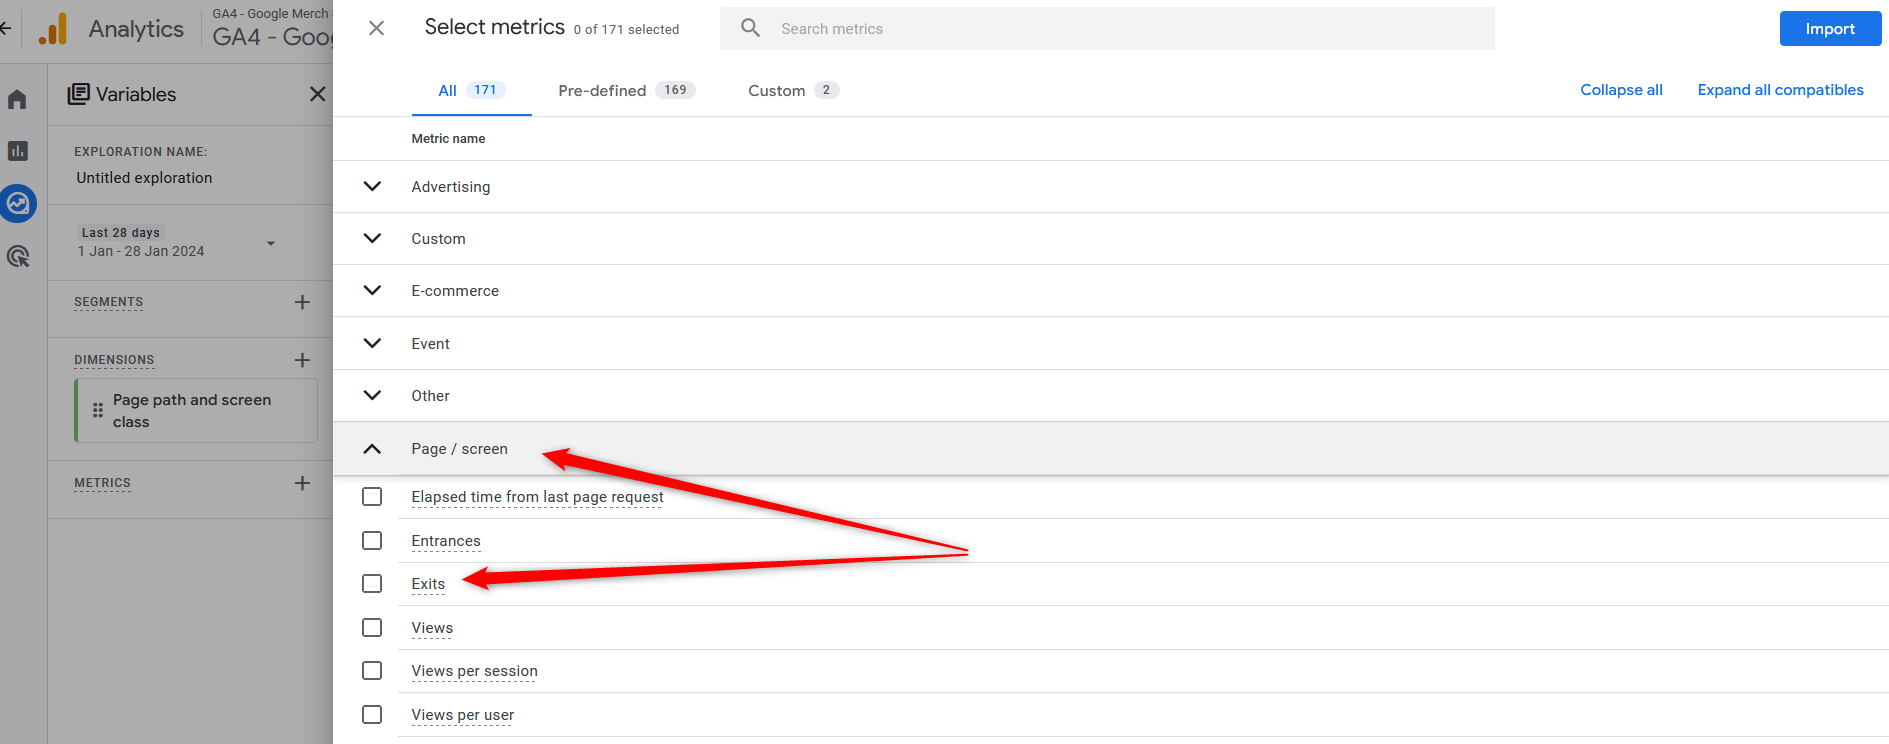Viewport: 1889px width, 744px height.
Task: Open the Explore icon in left sidebar
Action: (x=18, y=204)
